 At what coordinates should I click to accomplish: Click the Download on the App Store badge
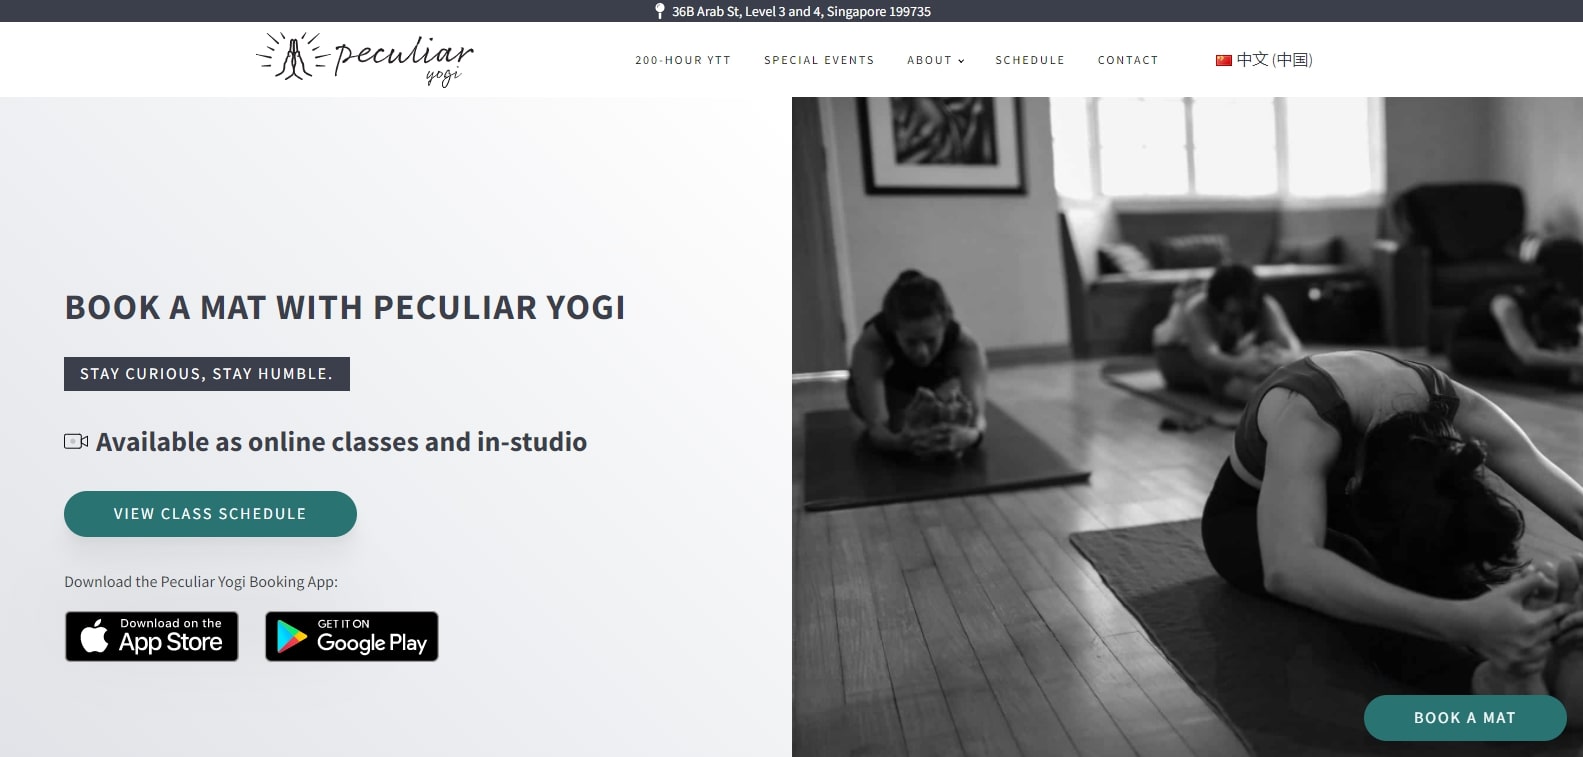[152, 636]
